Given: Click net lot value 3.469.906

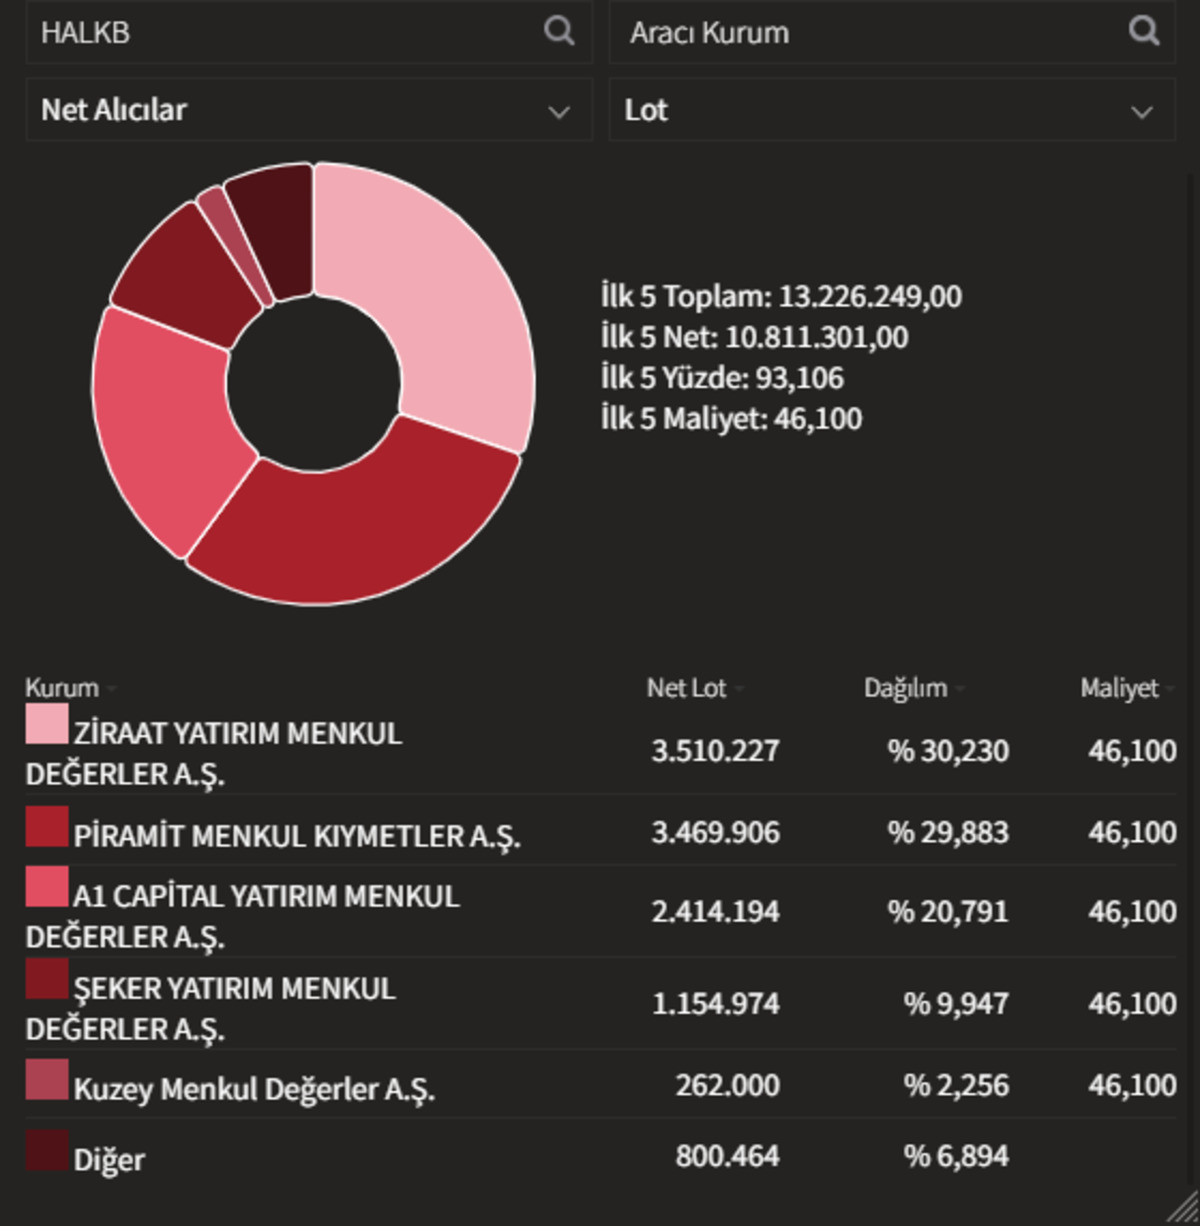Looking at the screenshot, I should pyautogui.click(x=715, y=832).
